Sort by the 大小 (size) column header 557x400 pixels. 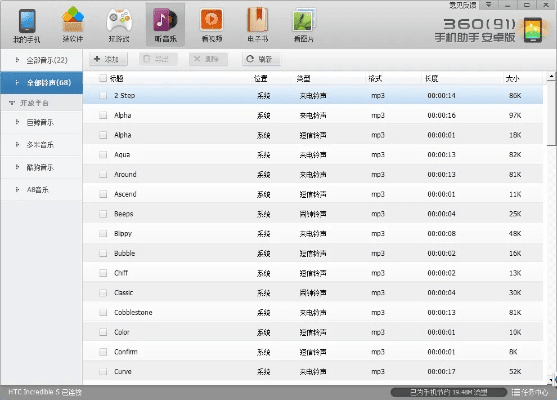pos(512,79)
